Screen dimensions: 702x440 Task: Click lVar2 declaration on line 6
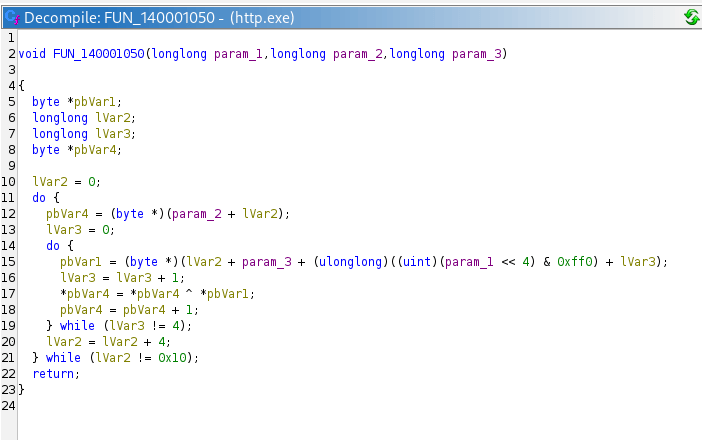112,118
